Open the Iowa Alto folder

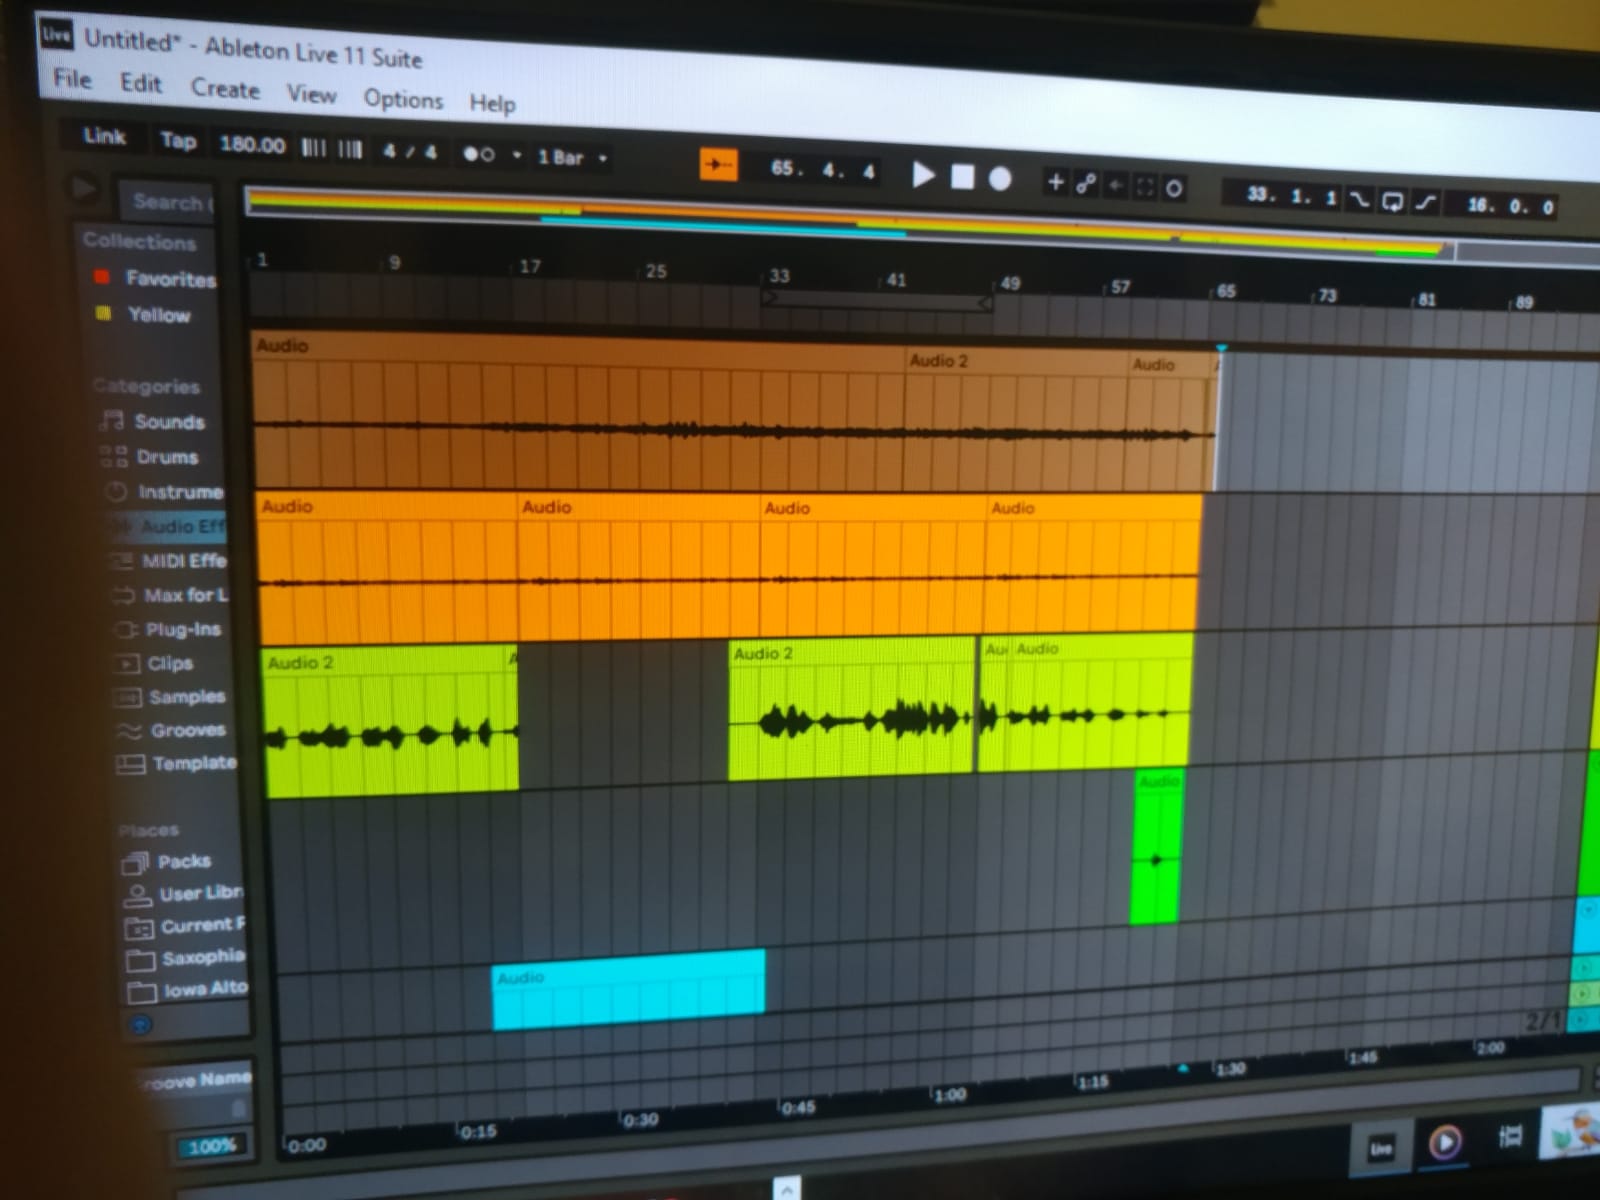[x=205, y=989]
